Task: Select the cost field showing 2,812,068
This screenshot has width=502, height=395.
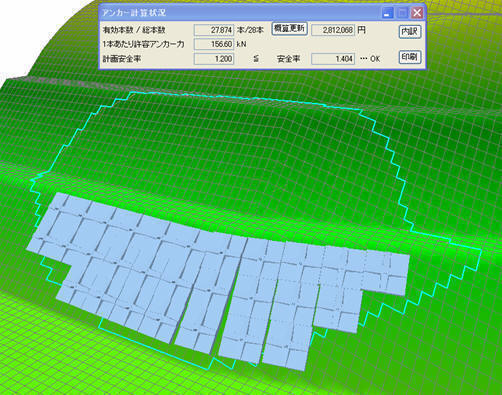Action: (x=333, y=30)
